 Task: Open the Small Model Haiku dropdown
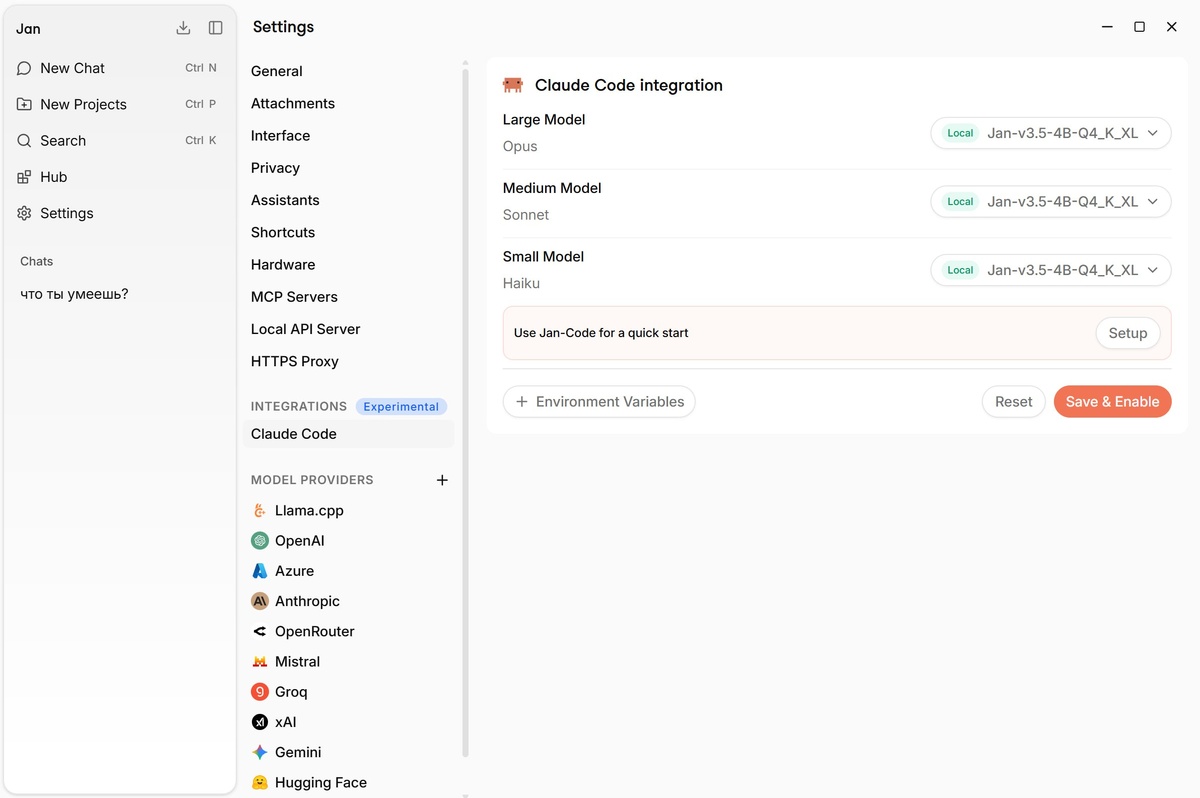click(1050, 270)
